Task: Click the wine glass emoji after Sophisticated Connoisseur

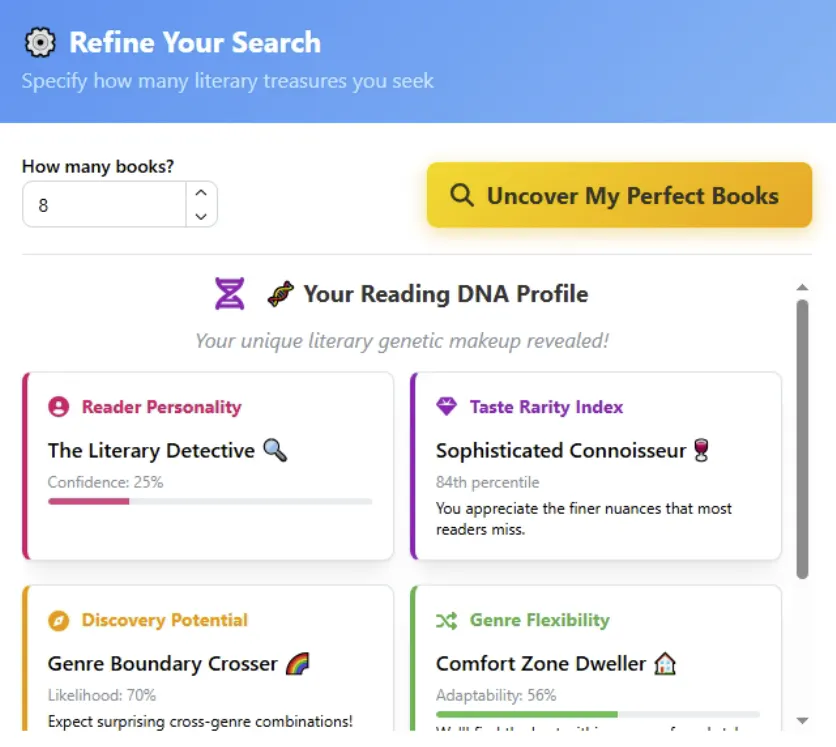Action: (x=702, y=451)
